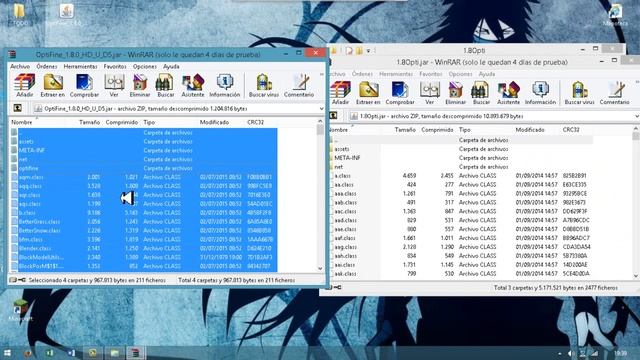This screenshot has width=640, height=360.
Task: Click Buscar icon in OptiFine window
Action: tap(165, 85)
